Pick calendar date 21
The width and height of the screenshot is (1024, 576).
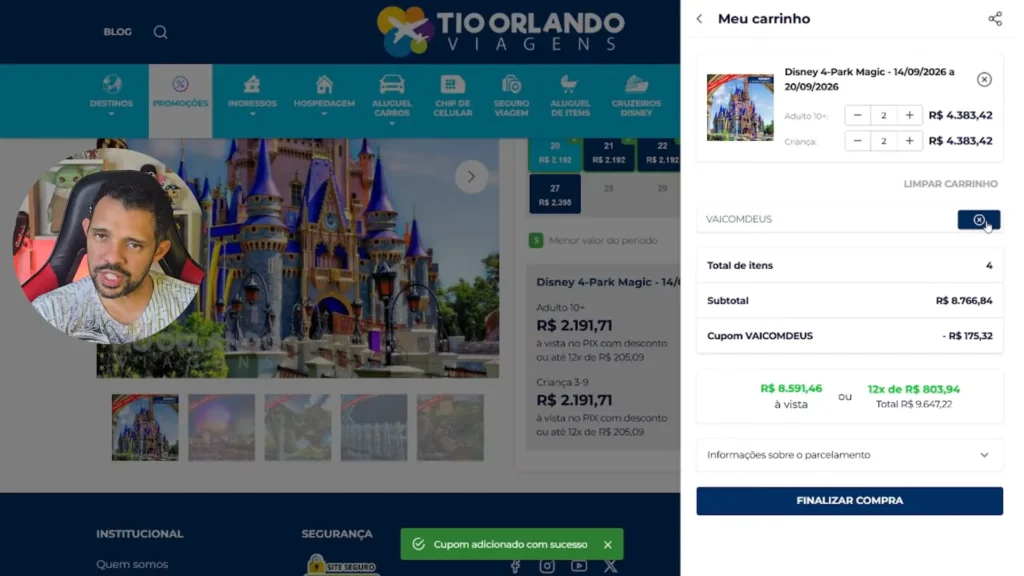coord(609,154)
